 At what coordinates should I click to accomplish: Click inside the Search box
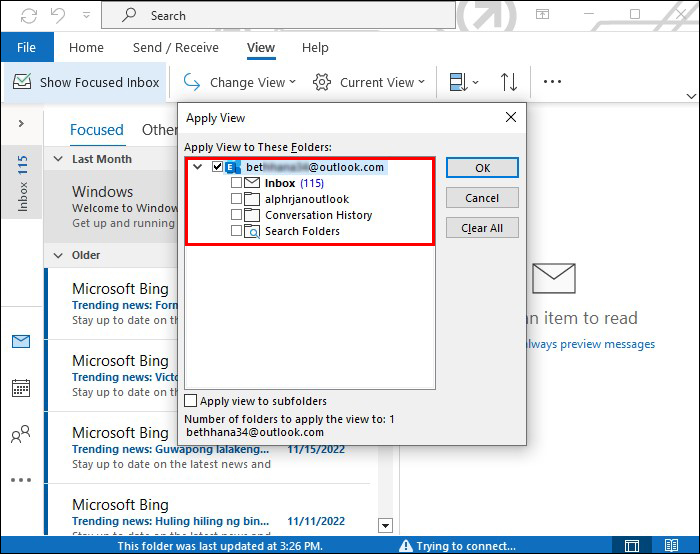tap(279, 16)
